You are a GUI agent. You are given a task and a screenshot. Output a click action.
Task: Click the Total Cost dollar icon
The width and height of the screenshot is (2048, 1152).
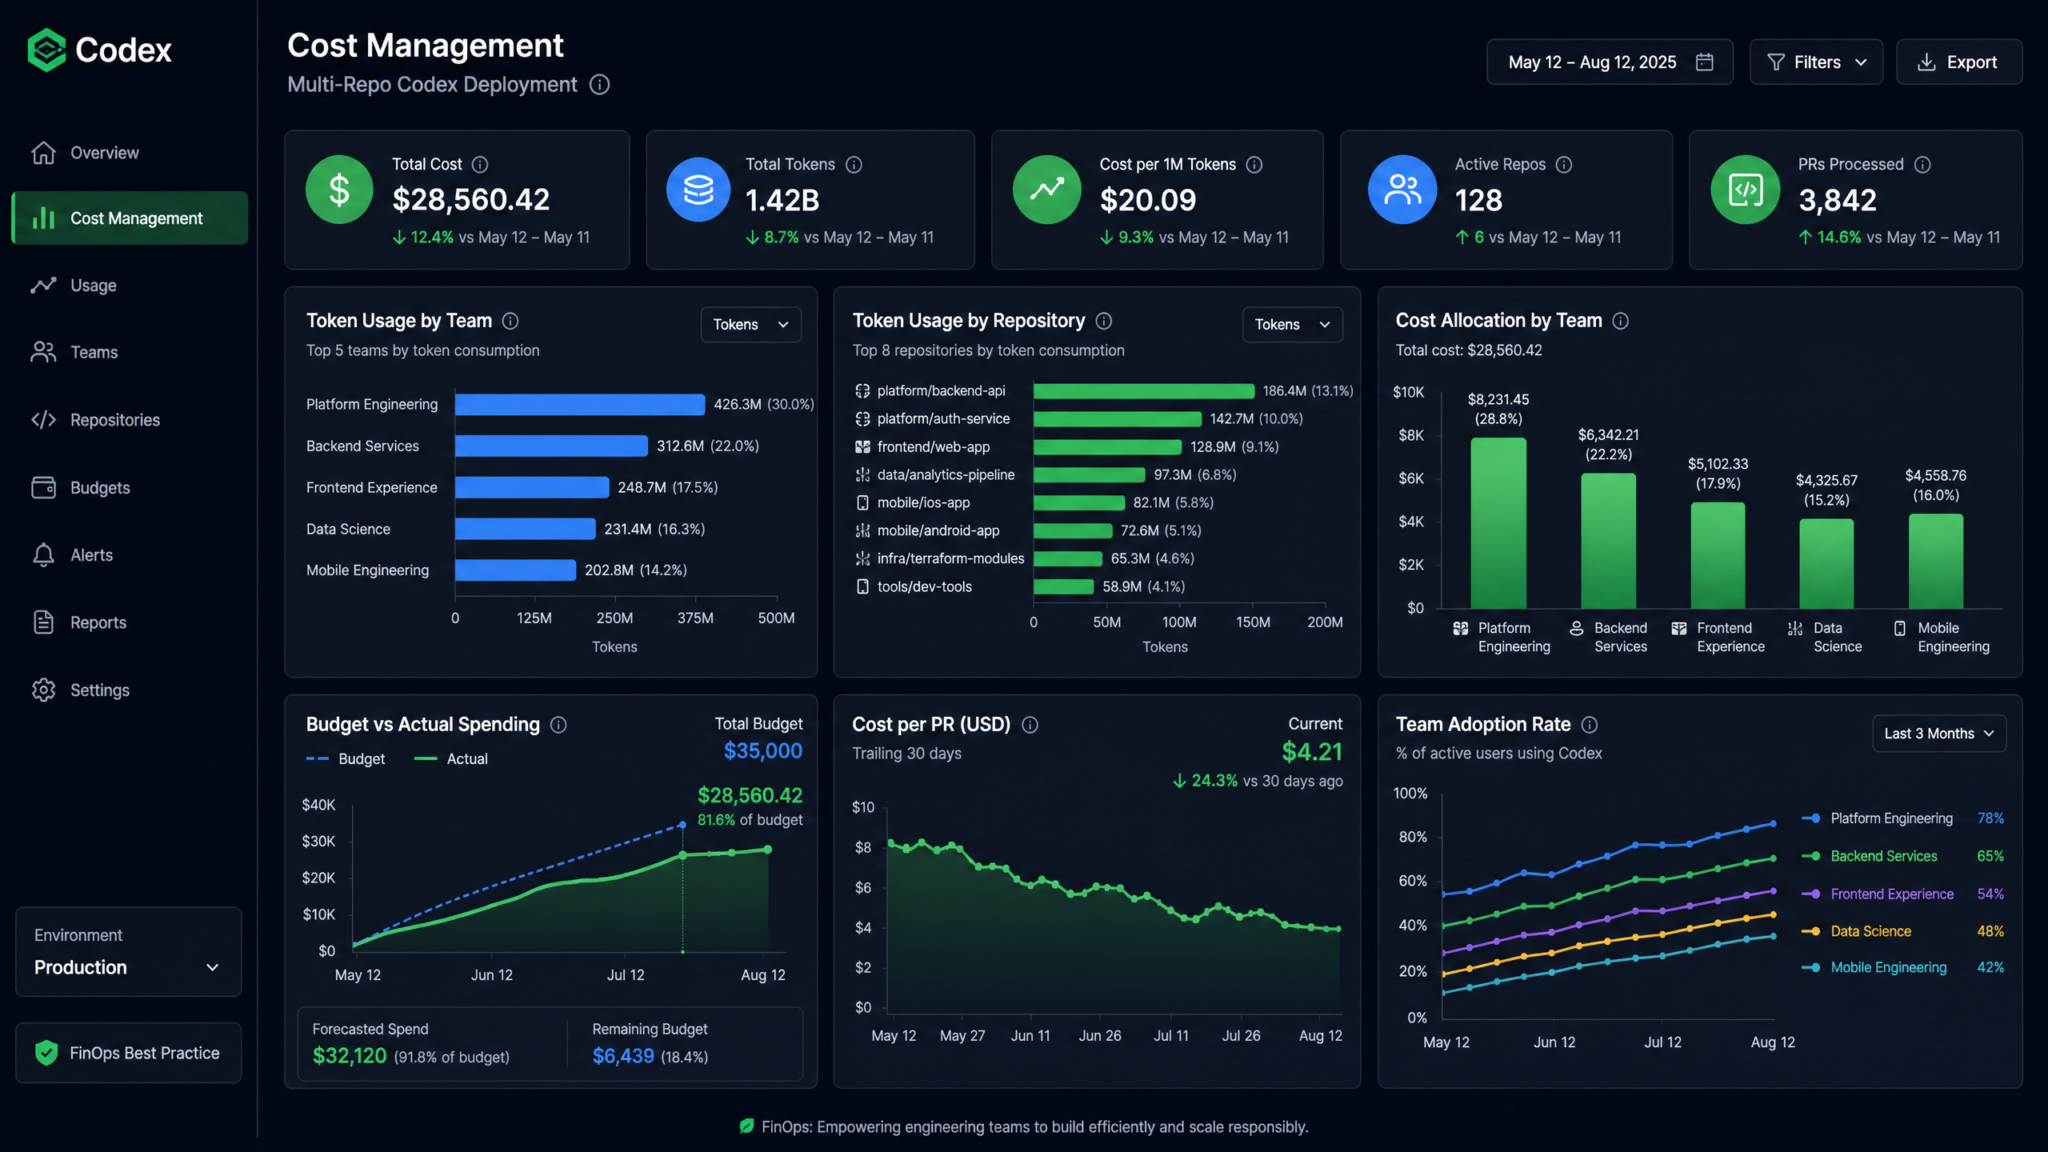(339, 190)
